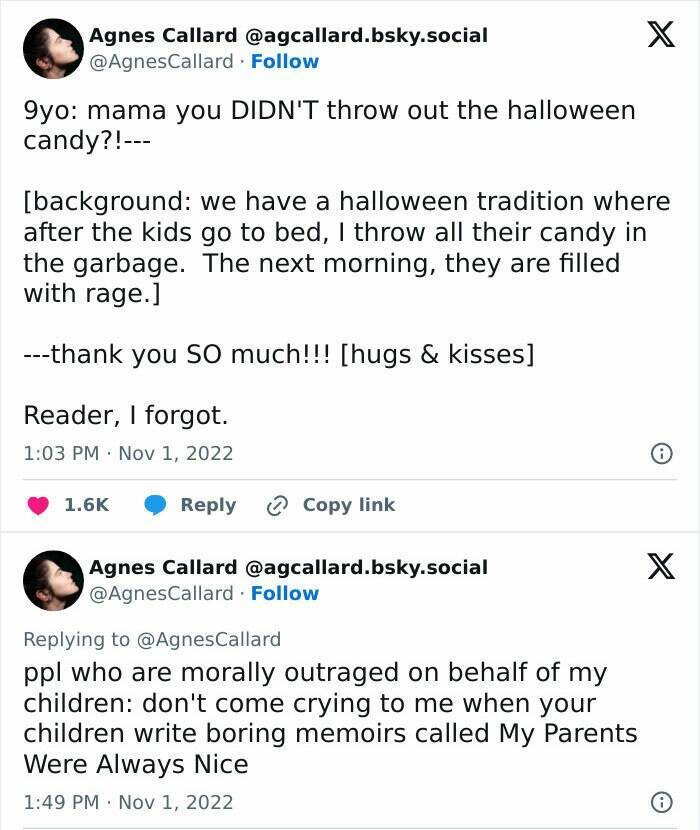Click the copy link chain icon

point(277,506)
